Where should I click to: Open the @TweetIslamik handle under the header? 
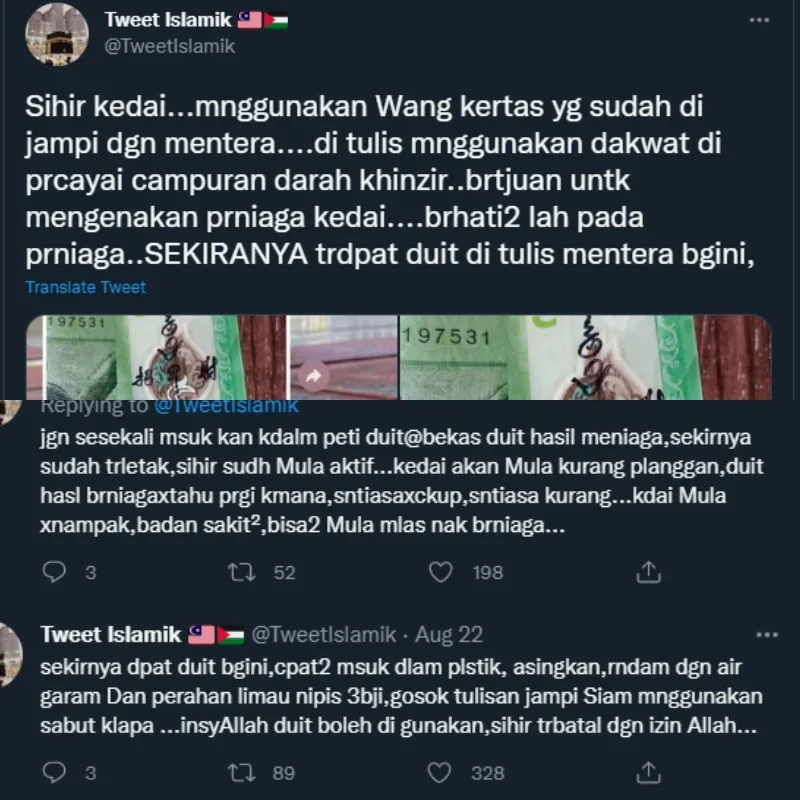169,46
